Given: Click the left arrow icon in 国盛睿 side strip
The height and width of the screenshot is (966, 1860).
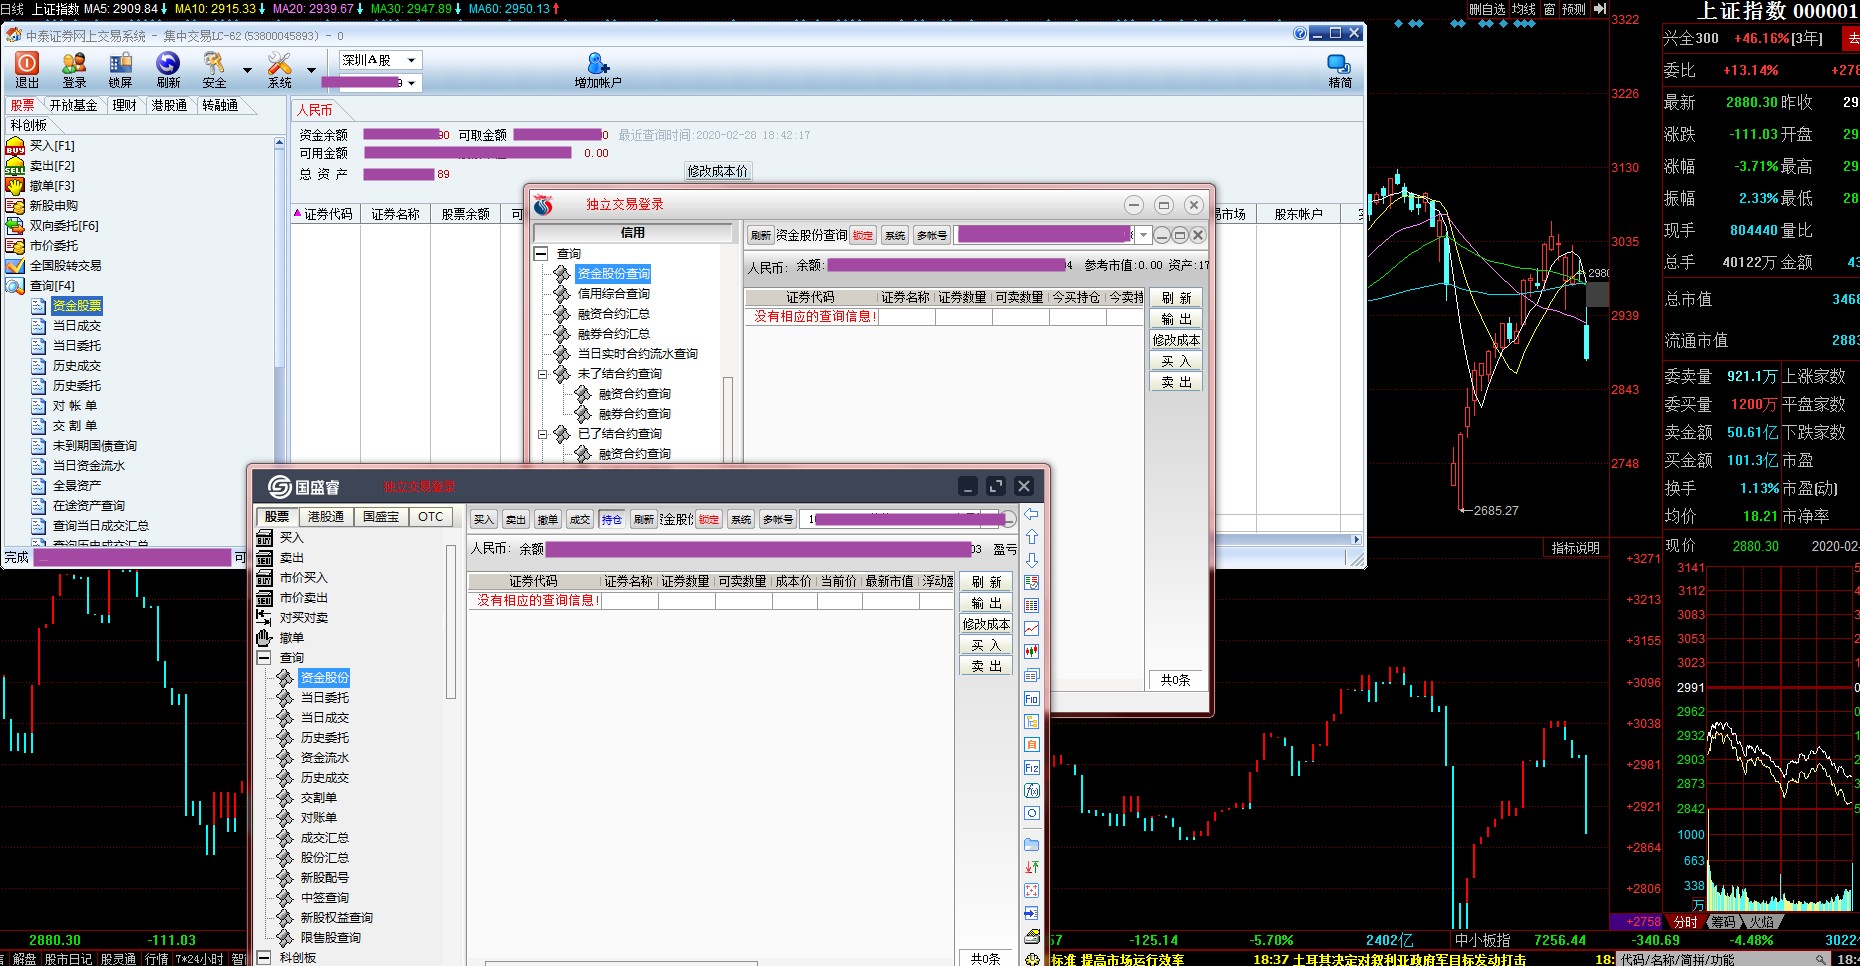Looking at the screenshot, I should click(1032, 514).
